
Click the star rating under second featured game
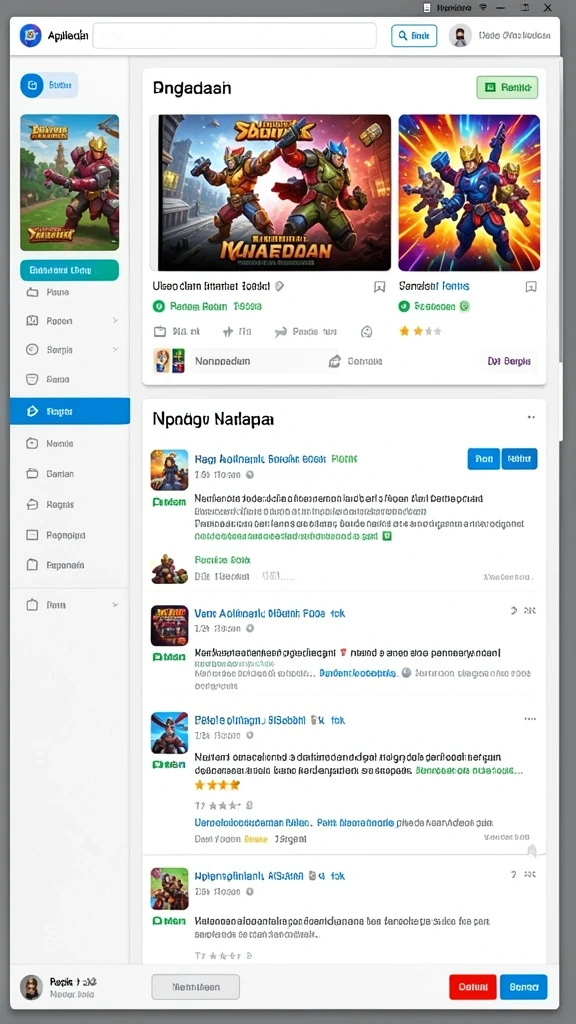(420, 332)
